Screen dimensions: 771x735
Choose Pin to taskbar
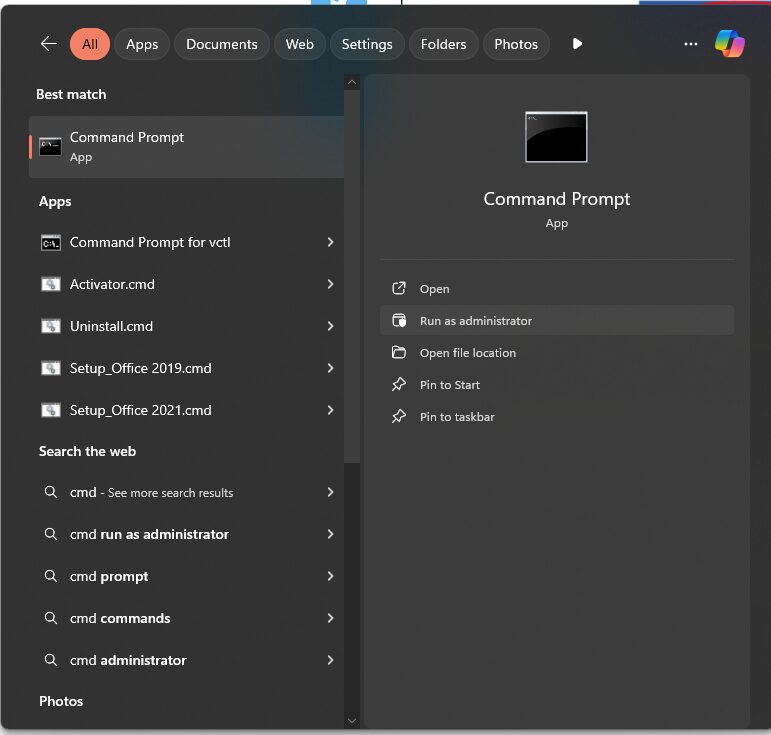[557, 416]
